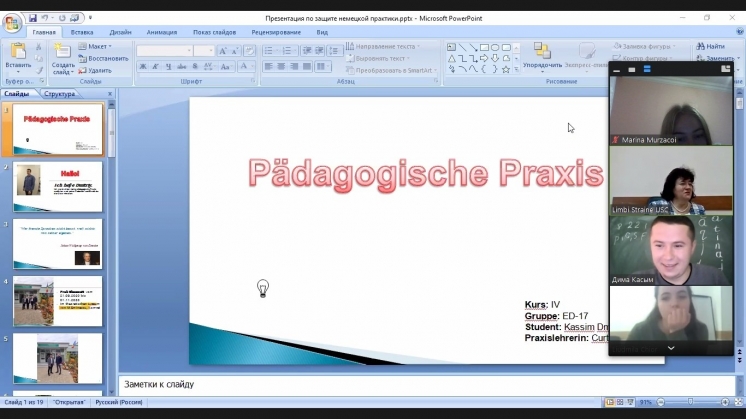This screenshot has width=746, height=419.
Task: Select the rectangle shape in the shapes gallery
Action: click(483, 46)
